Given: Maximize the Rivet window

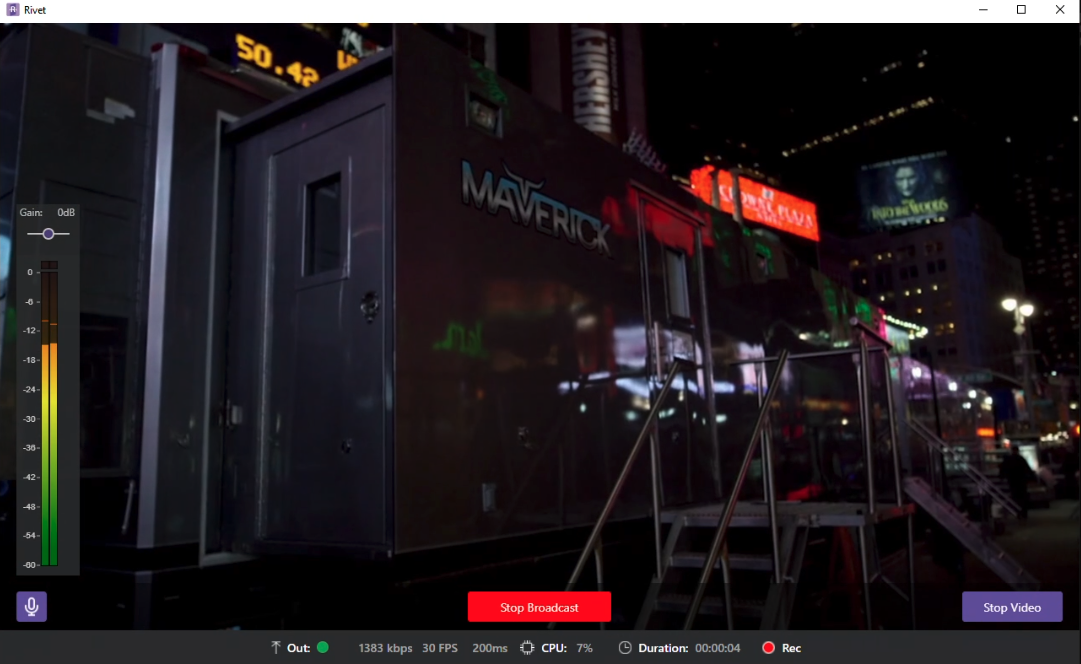Looking at the screenshot, I should click(1022, 10).
